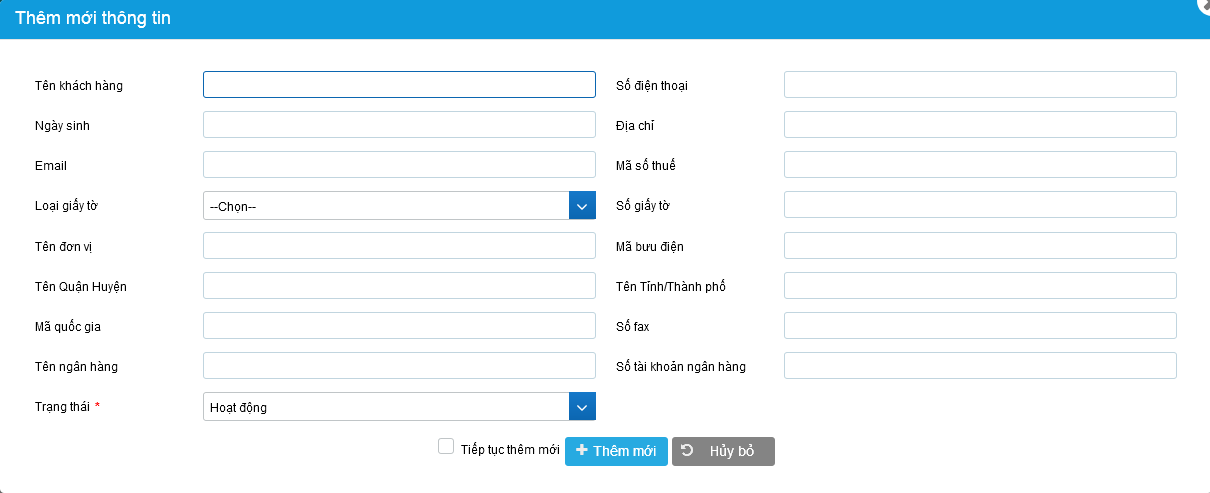The width and height of the screenshot is (1210, 493).
Task: Click the Số giấy tờ input field
Action: click(980, 205)
